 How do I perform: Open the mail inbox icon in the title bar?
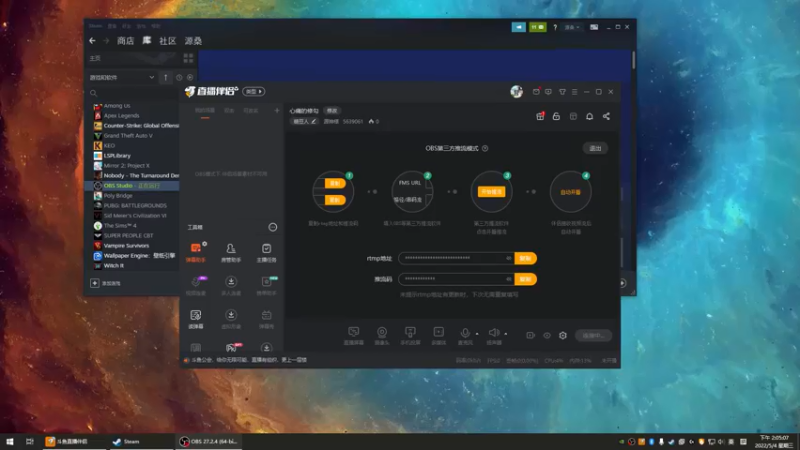[x=536, y=92]
